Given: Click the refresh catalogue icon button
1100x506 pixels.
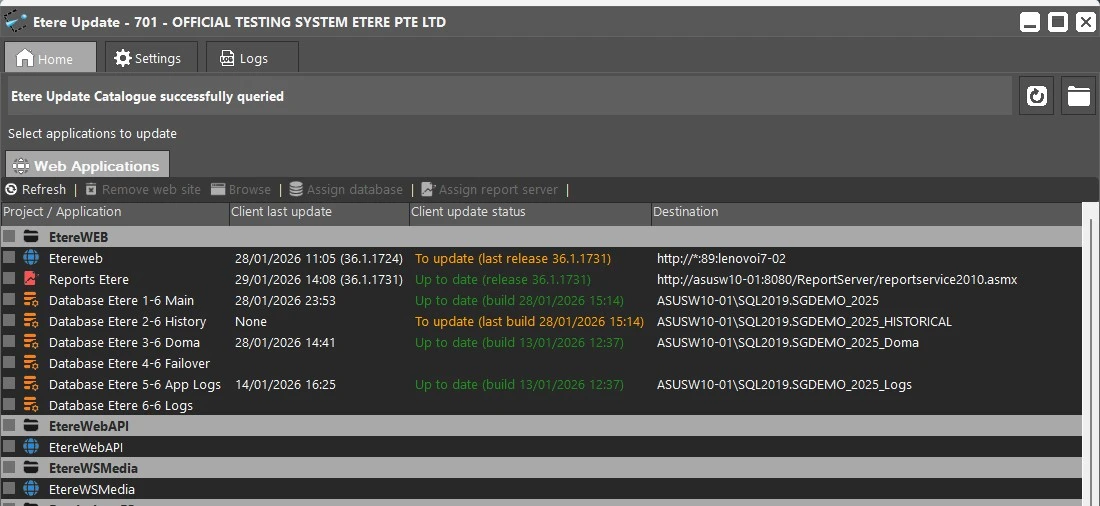Looking at the screenshot, I should (1037, 96).
